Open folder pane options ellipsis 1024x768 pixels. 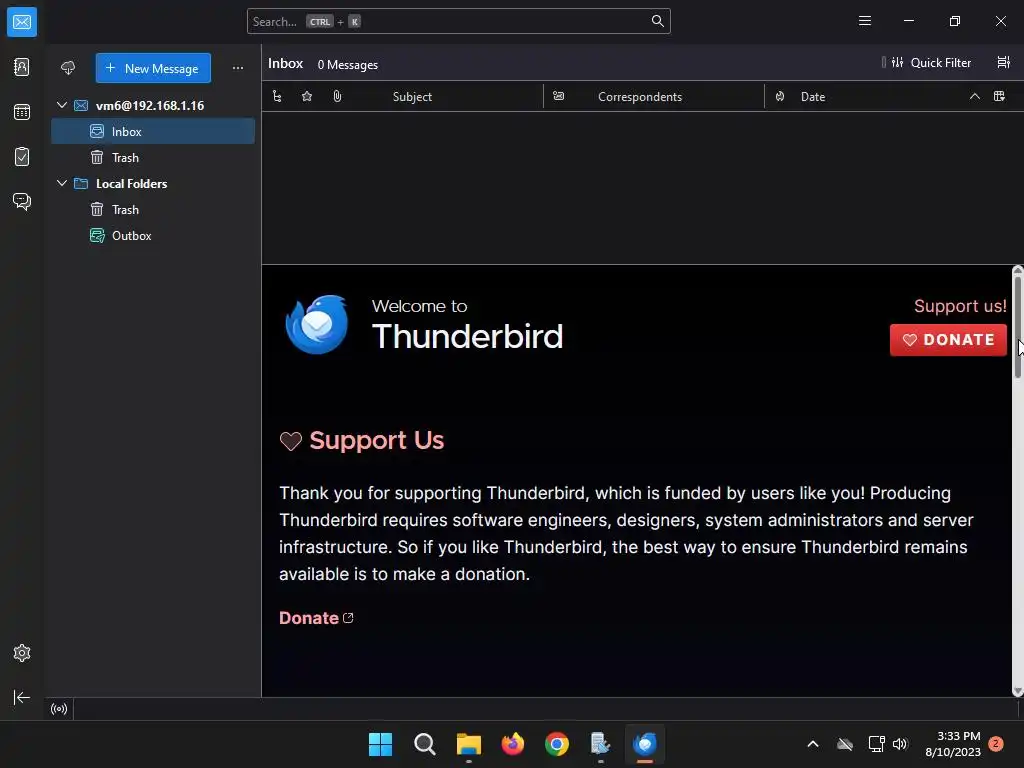click(238, 68)
